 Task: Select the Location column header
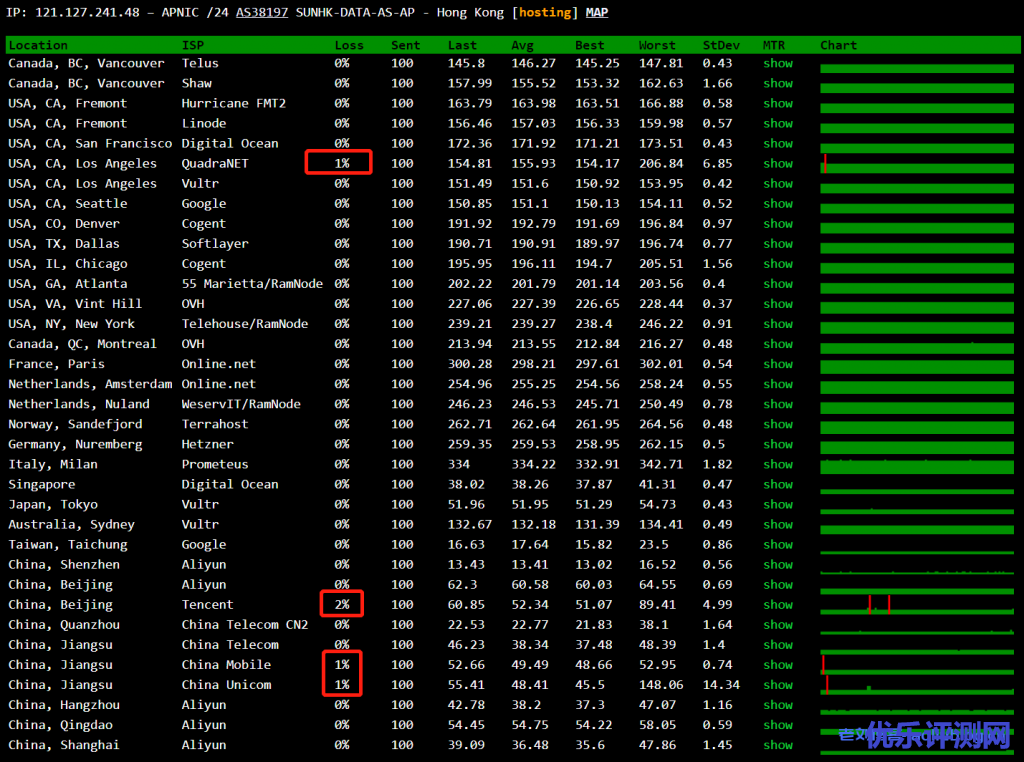[38, 45]
